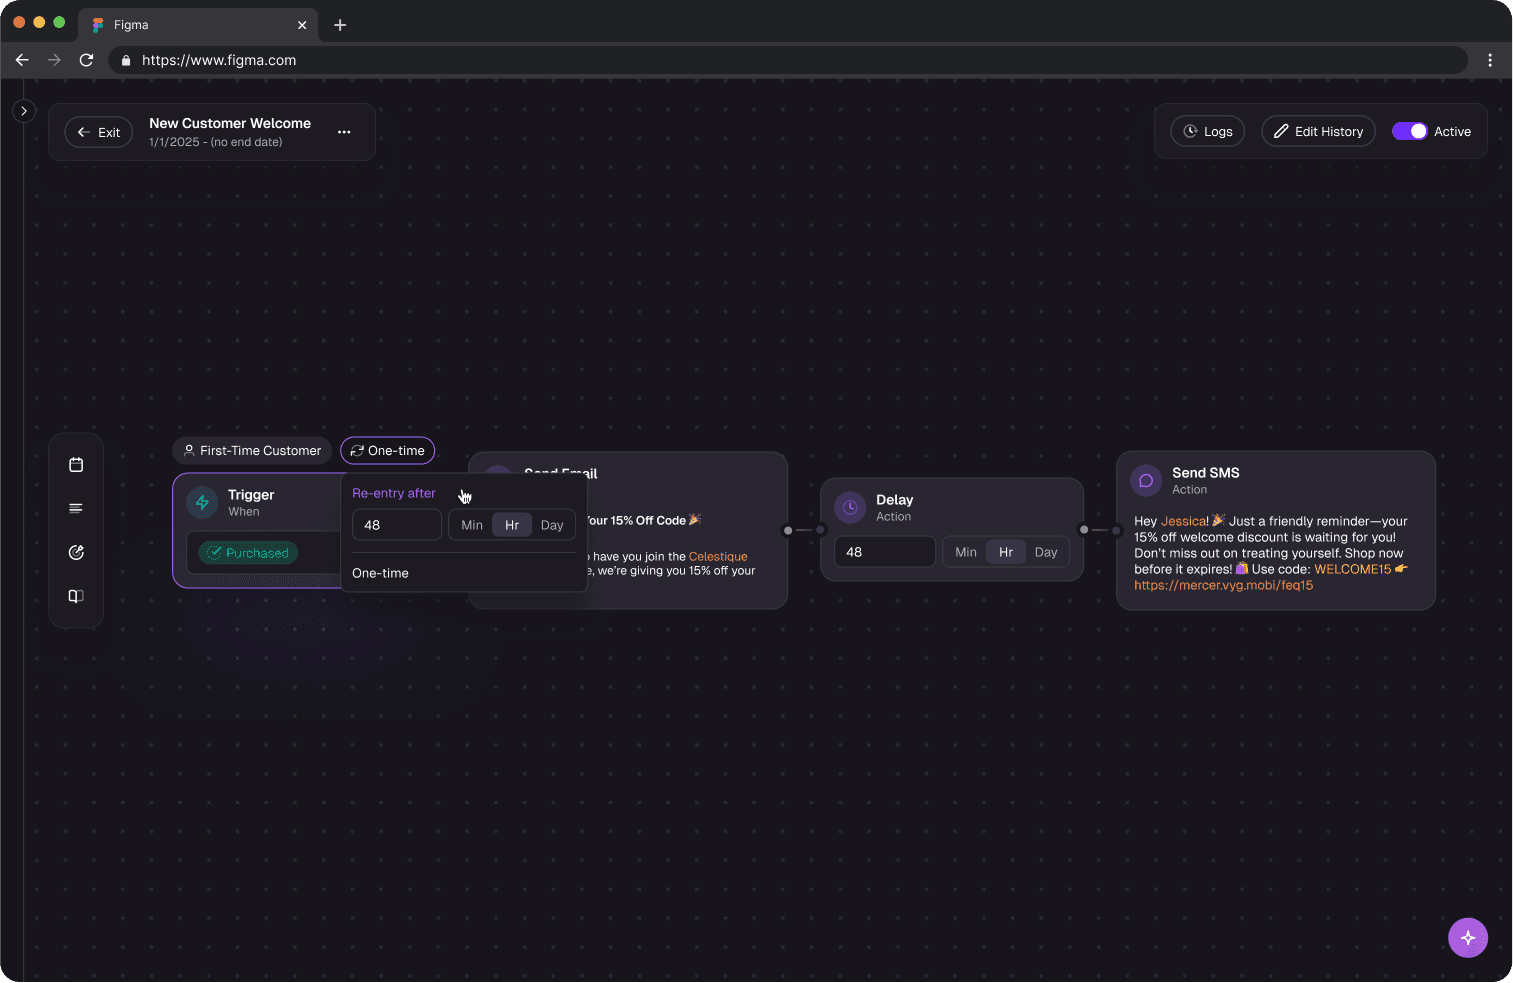Click the 48 value field under Re-entry after
Screen dimensions: 1513x983
(397, 524)
